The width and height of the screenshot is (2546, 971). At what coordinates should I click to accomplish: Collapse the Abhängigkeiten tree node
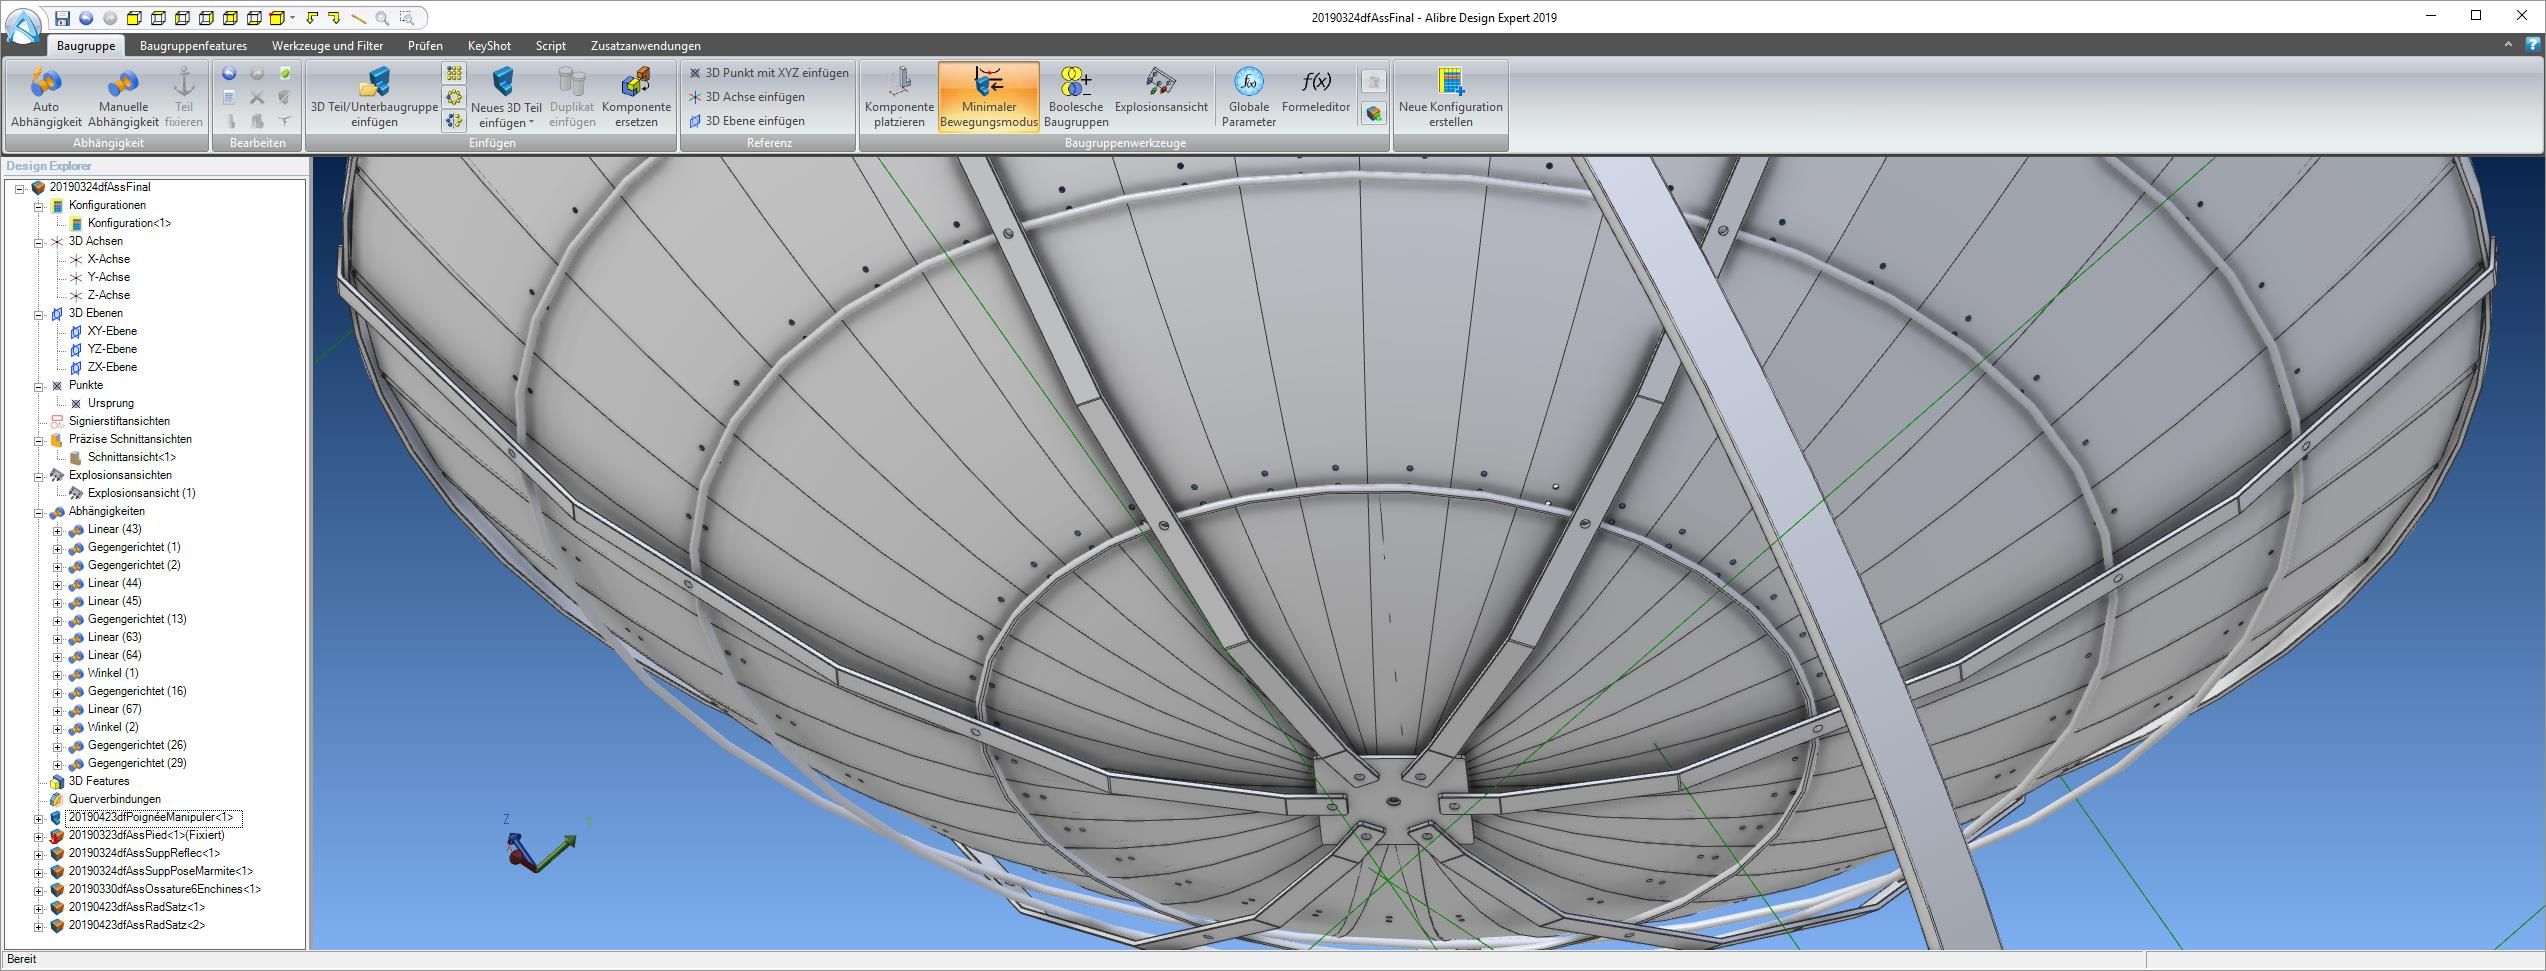[39, 512]
